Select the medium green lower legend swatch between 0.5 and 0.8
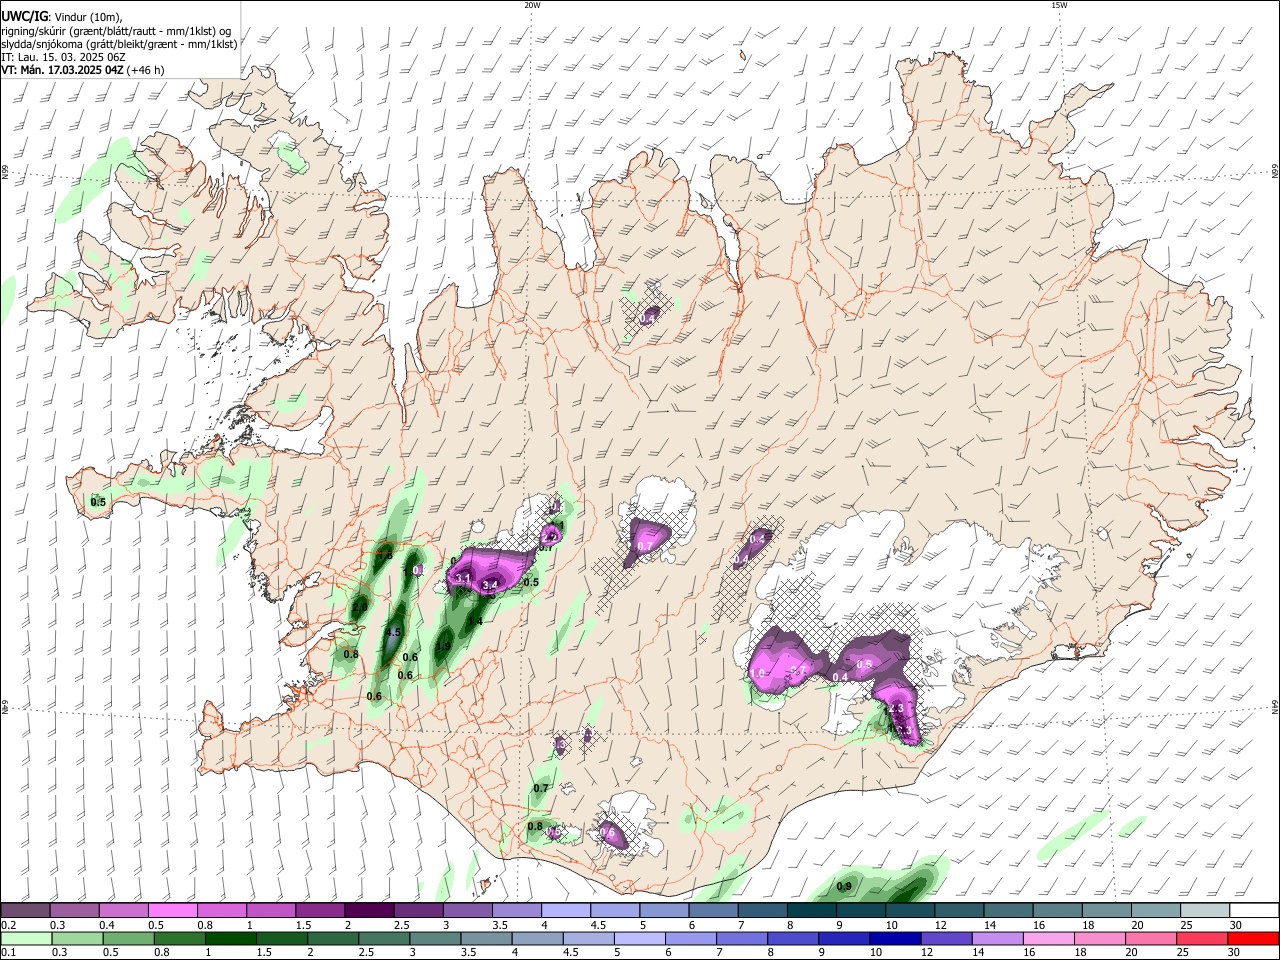The height and width of the screenshot is (960, 1280). point(128,938)
